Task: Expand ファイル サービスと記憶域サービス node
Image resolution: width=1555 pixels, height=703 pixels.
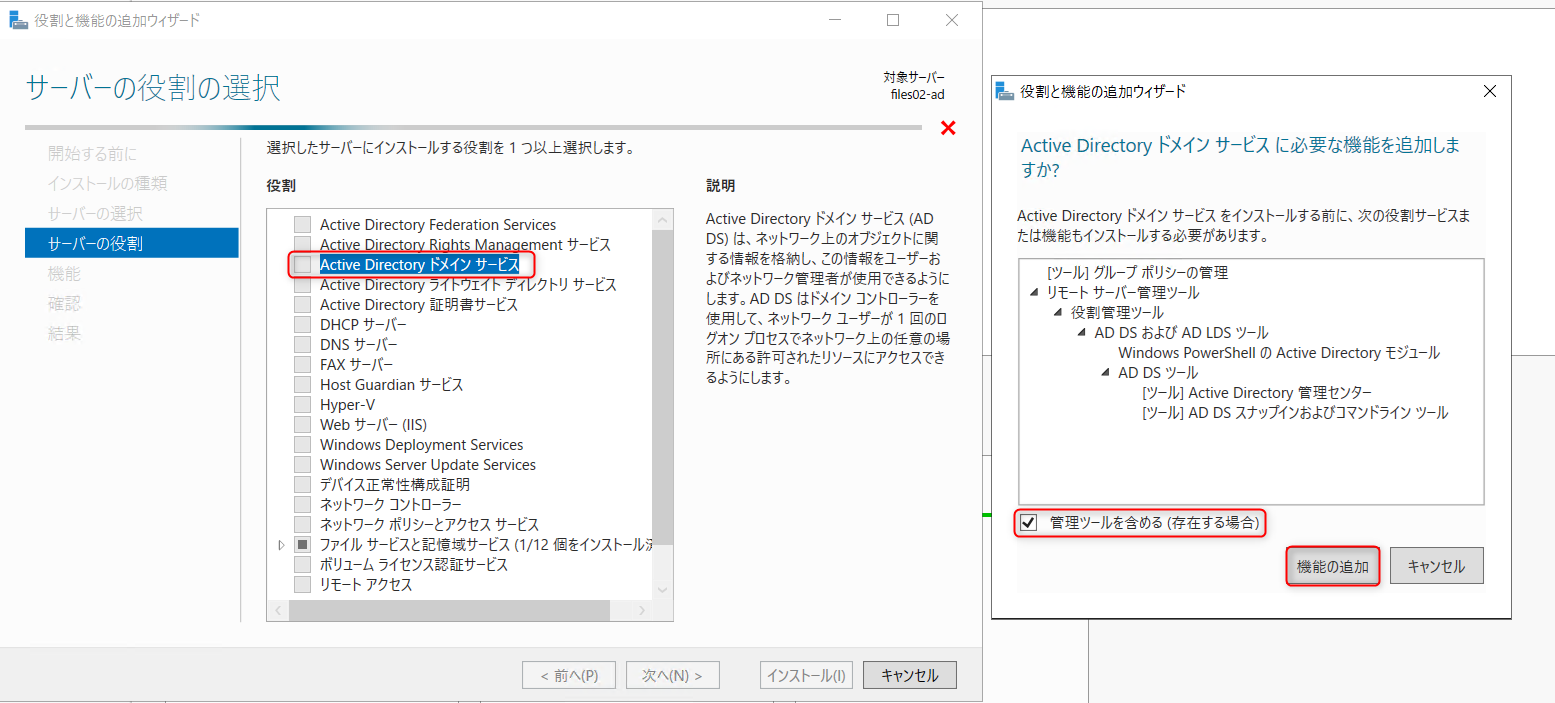Action: click(x=281, y=545)
